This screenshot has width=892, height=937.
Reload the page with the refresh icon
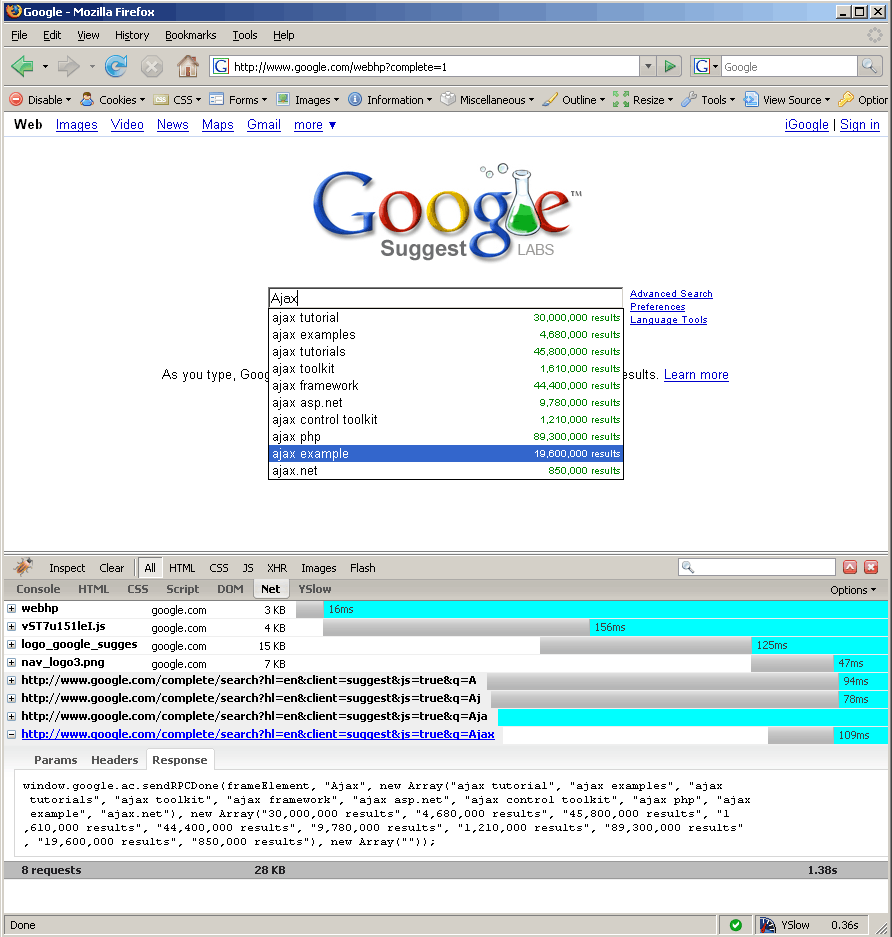click(x=116, y=67)
